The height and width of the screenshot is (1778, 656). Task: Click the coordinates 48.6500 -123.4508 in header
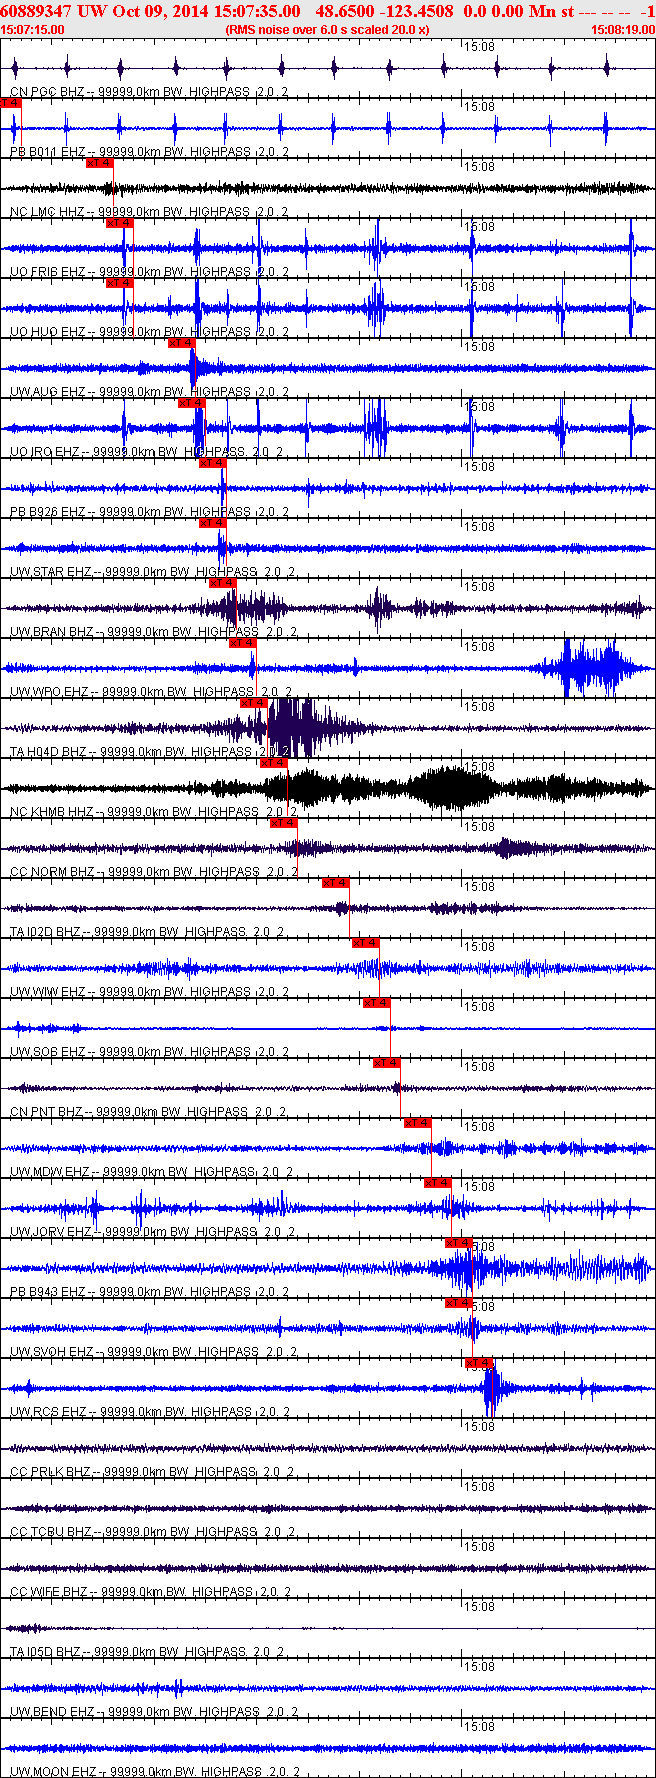[x=384, y=11]
